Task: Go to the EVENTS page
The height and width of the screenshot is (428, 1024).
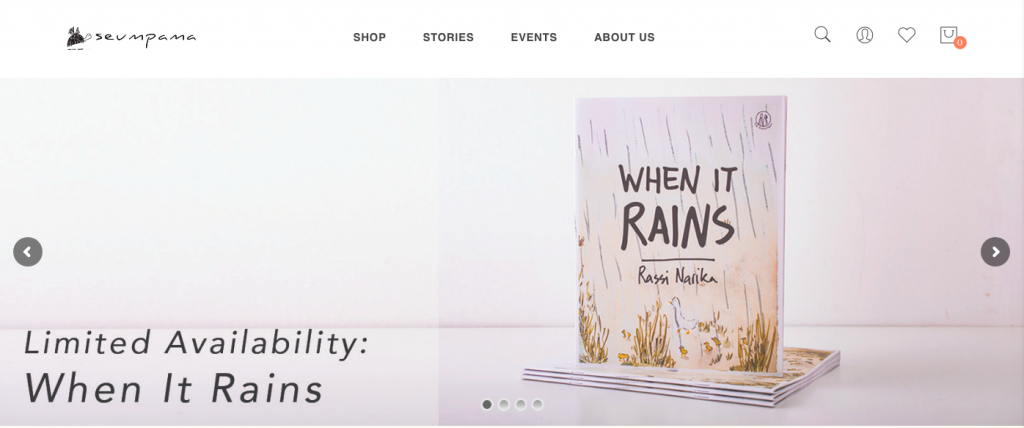Action: (x=534, y=38)
